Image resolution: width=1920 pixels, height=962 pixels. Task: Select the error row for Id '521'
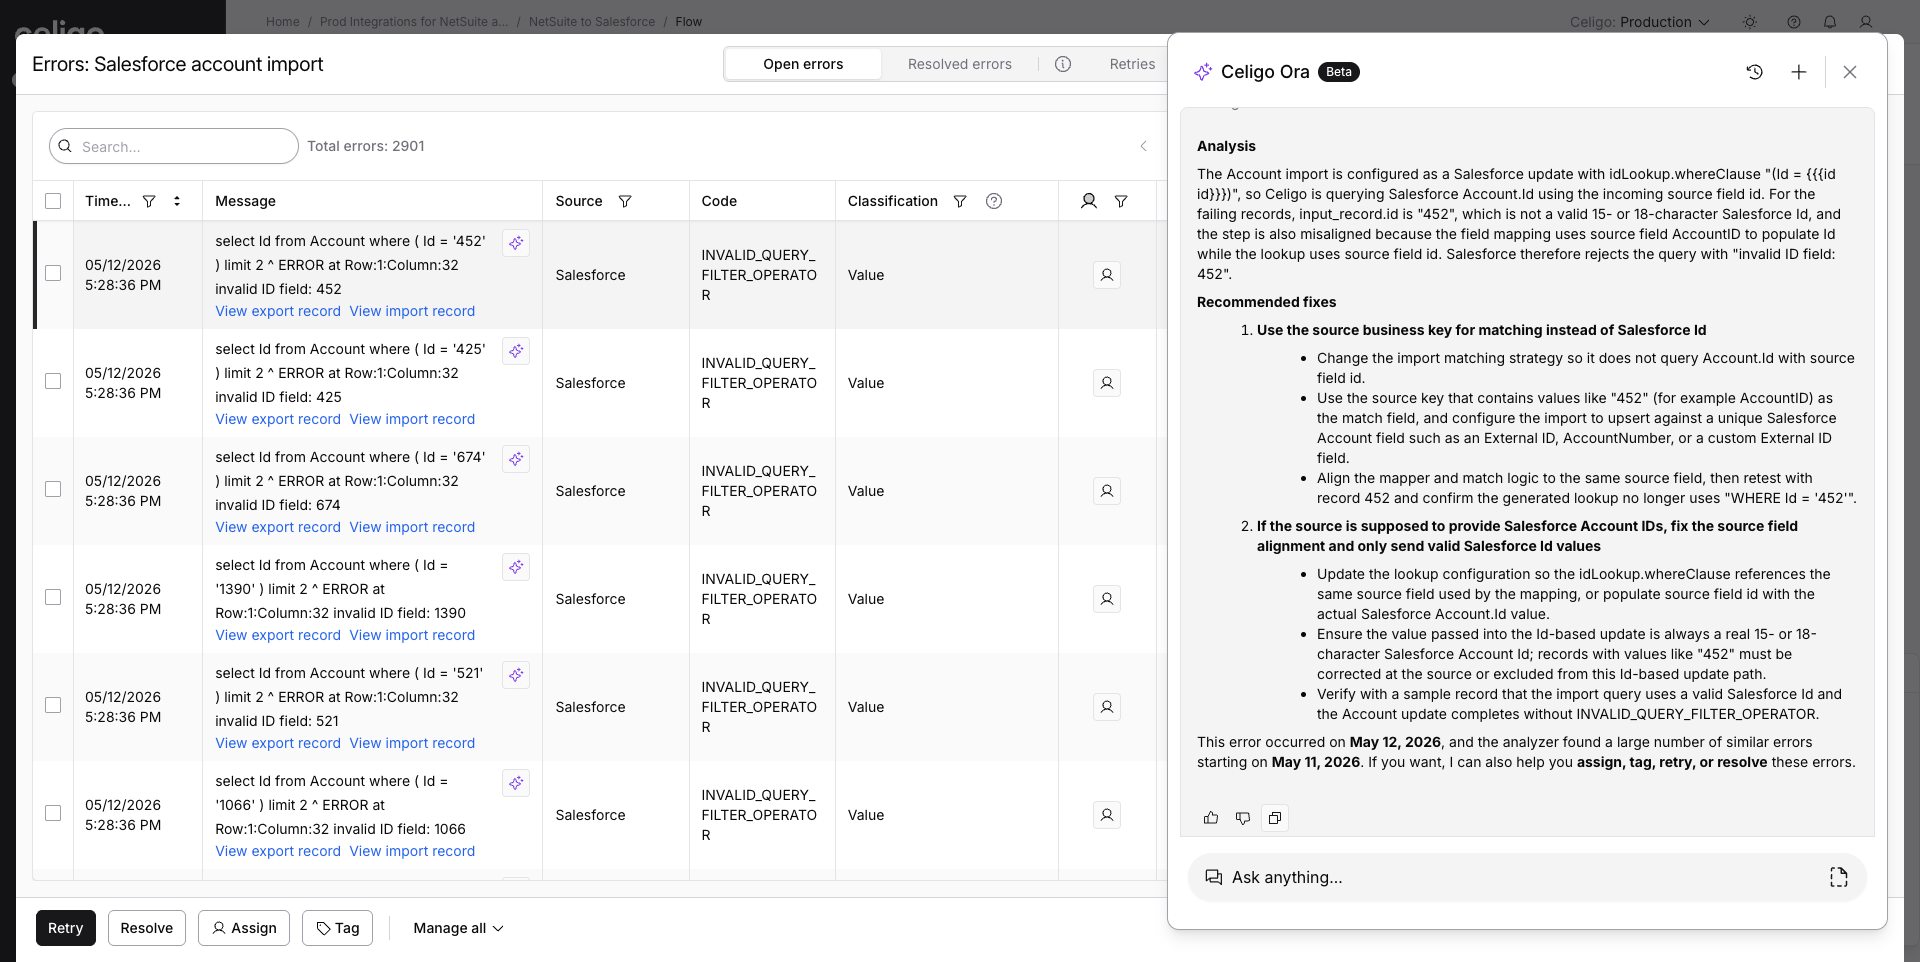point(53,705)
